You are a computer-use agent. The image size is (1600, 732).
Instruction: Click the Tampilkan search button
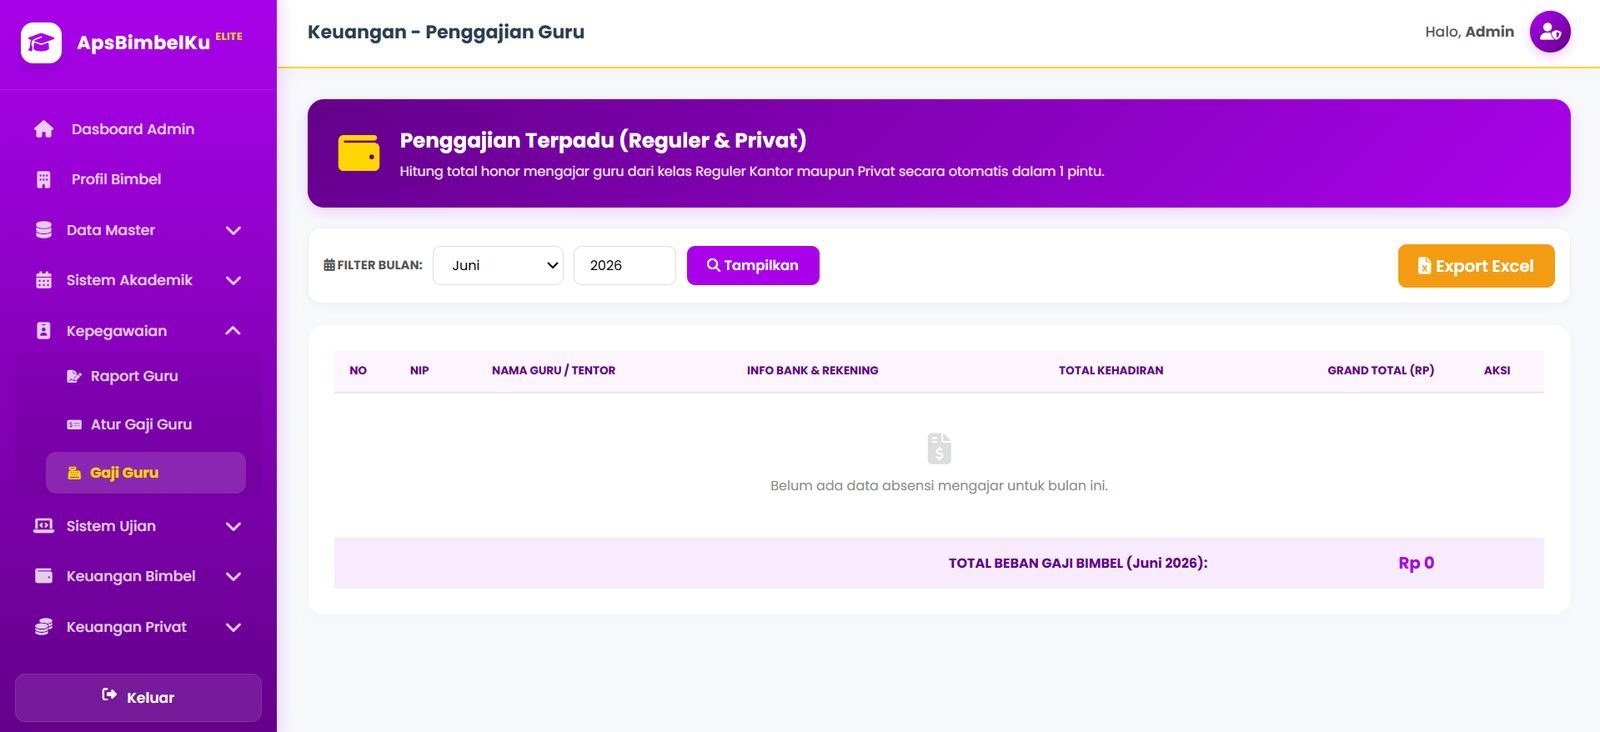(753, 265)
